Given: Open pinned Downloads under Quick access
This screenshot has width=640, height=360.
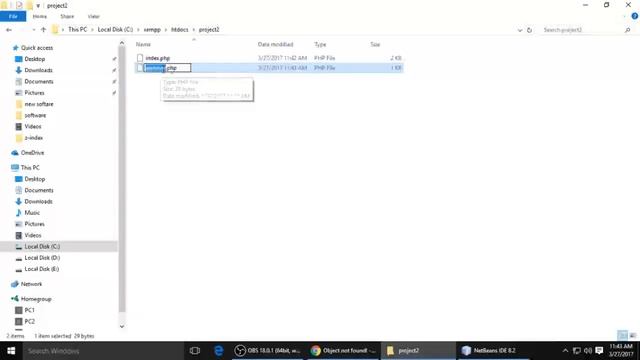Looking at the screenshot, I should coord(38,70).
